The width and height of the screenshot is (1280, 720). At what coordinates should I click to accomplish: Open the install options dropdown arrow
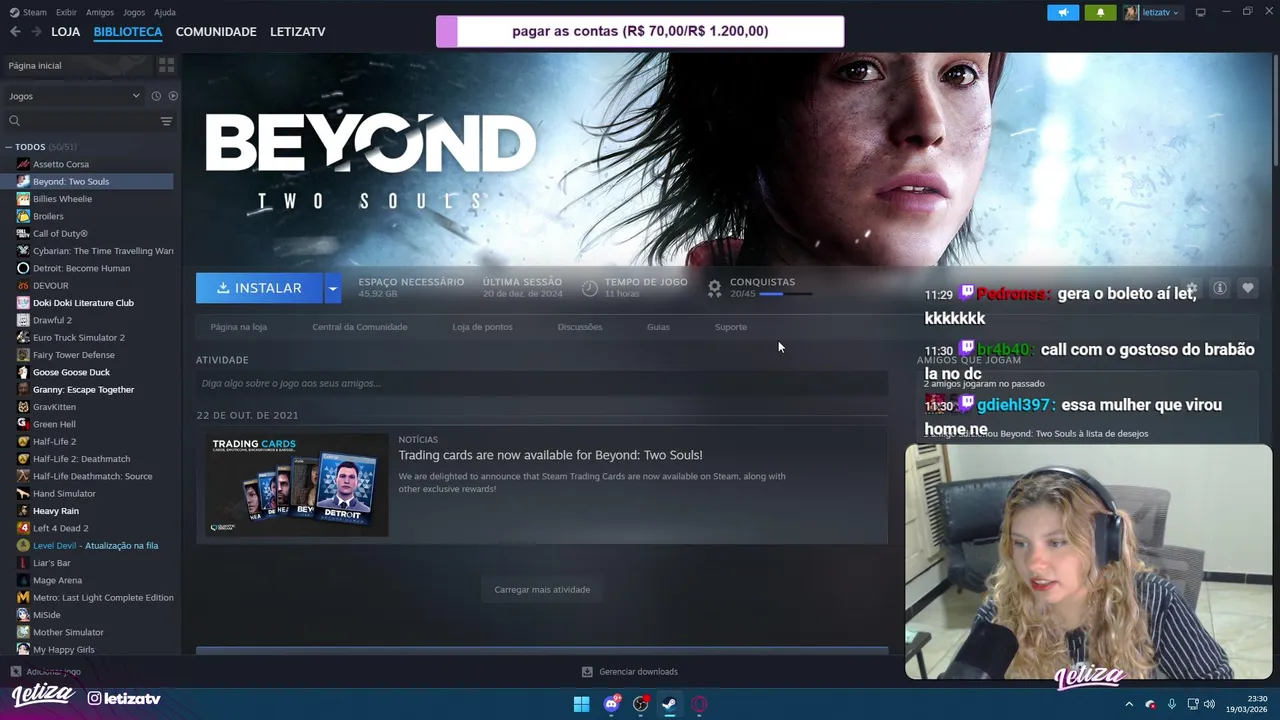tap(333, 288)
